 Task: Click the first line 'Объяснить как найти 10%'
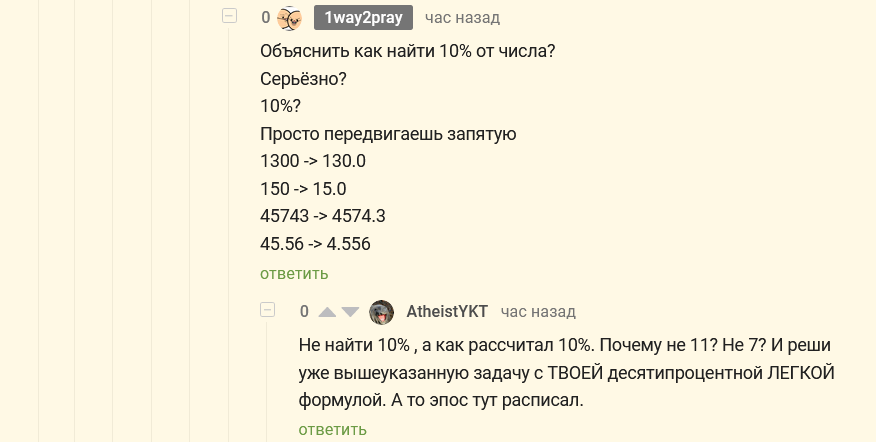(407, 51)
